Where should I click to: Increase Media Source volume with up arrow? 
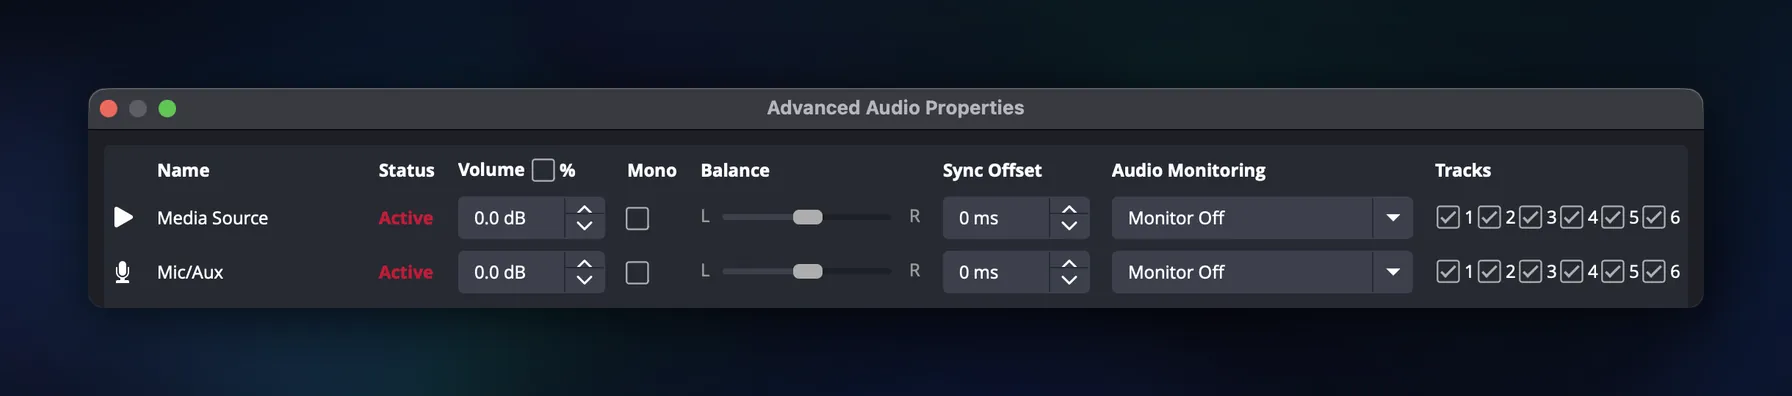click(x=585, y=209)
